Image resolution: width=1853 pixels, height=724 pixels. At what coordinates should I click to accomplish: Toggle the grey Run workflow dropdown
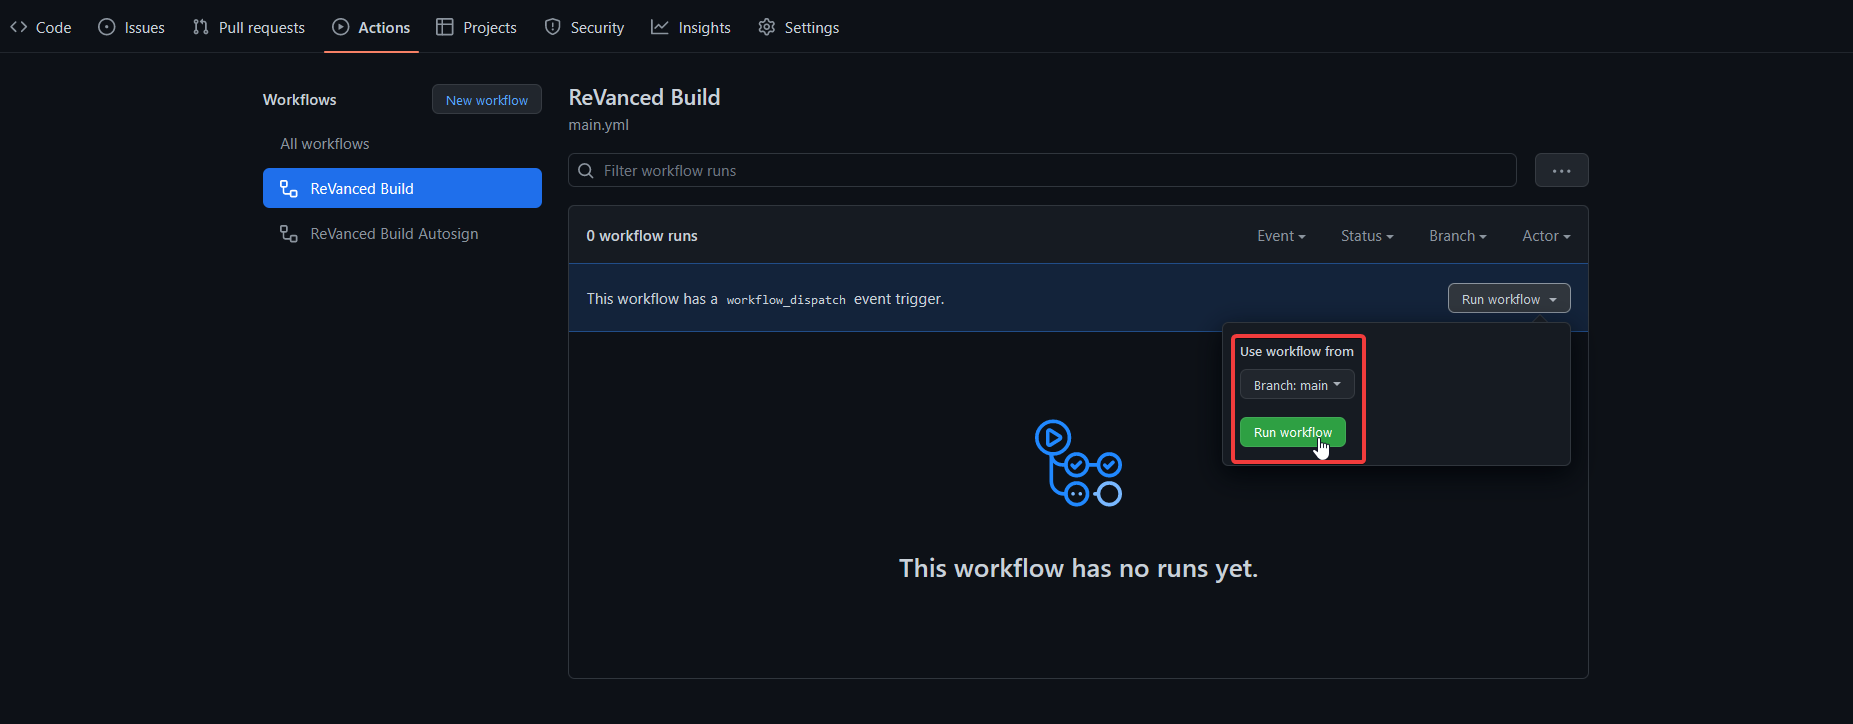pos(1509,298)
